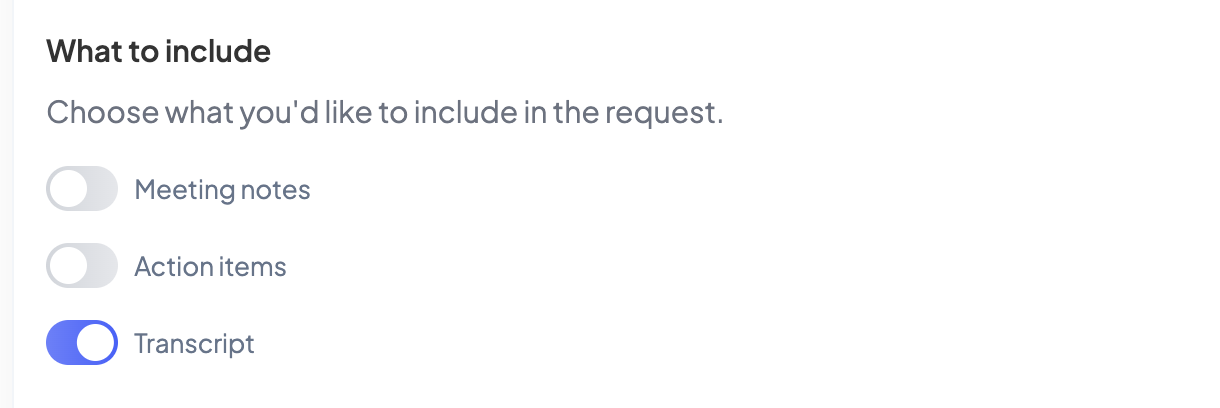Disable the Transcript toggle
The width and height of the screenshot is (1220, 408).
click(x=82, y=344)
